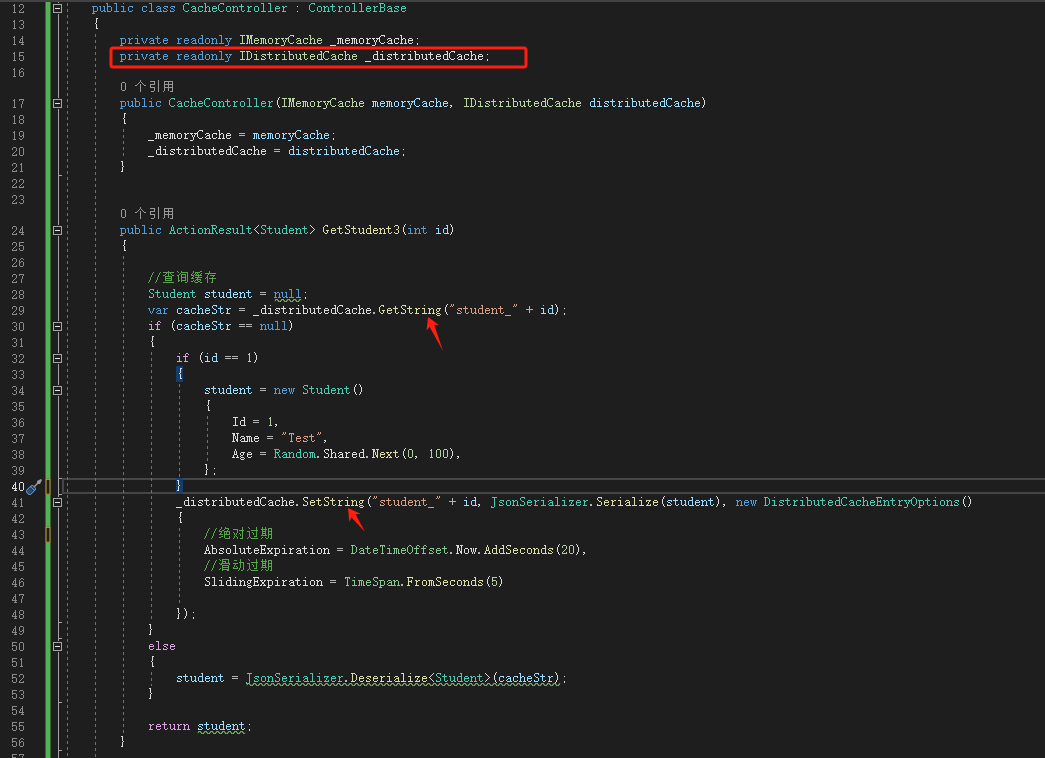Click the ControllerBase base class name
Viewport: 1045px width, 758px height.
[357, 8]
